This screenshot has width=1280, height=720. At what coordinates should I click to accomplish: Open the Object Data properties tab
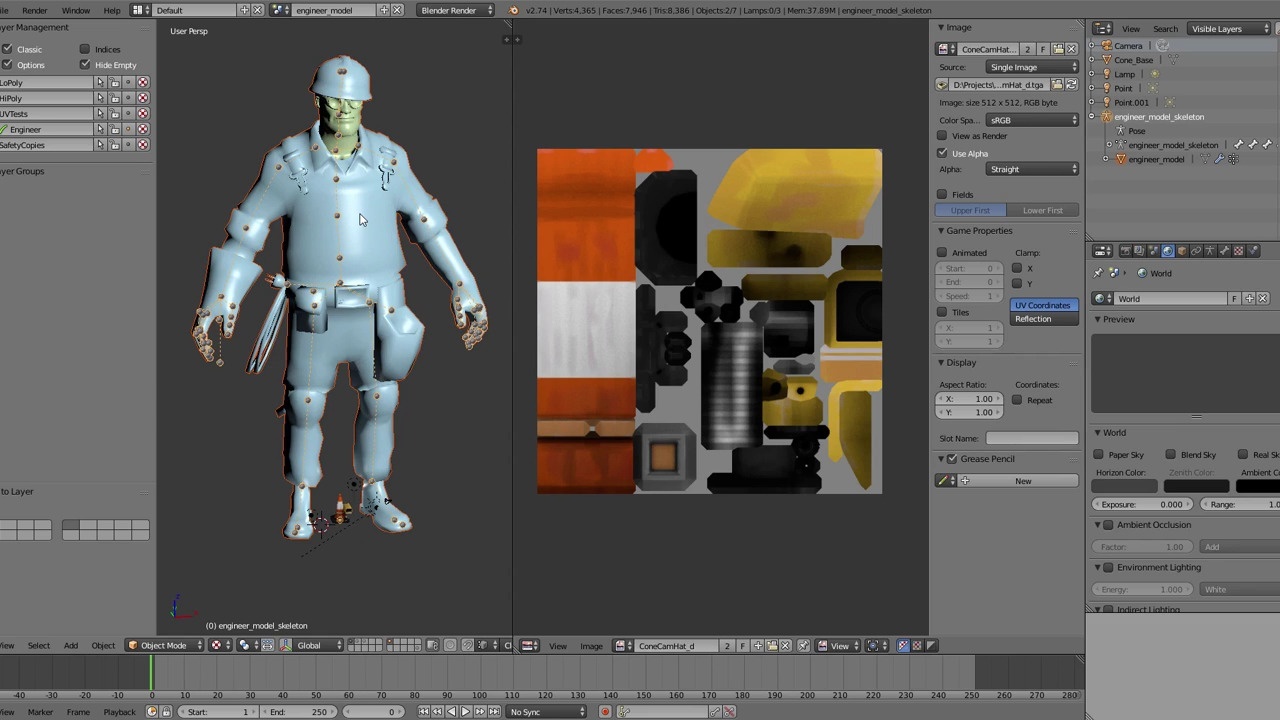(x=1210, y=250)
